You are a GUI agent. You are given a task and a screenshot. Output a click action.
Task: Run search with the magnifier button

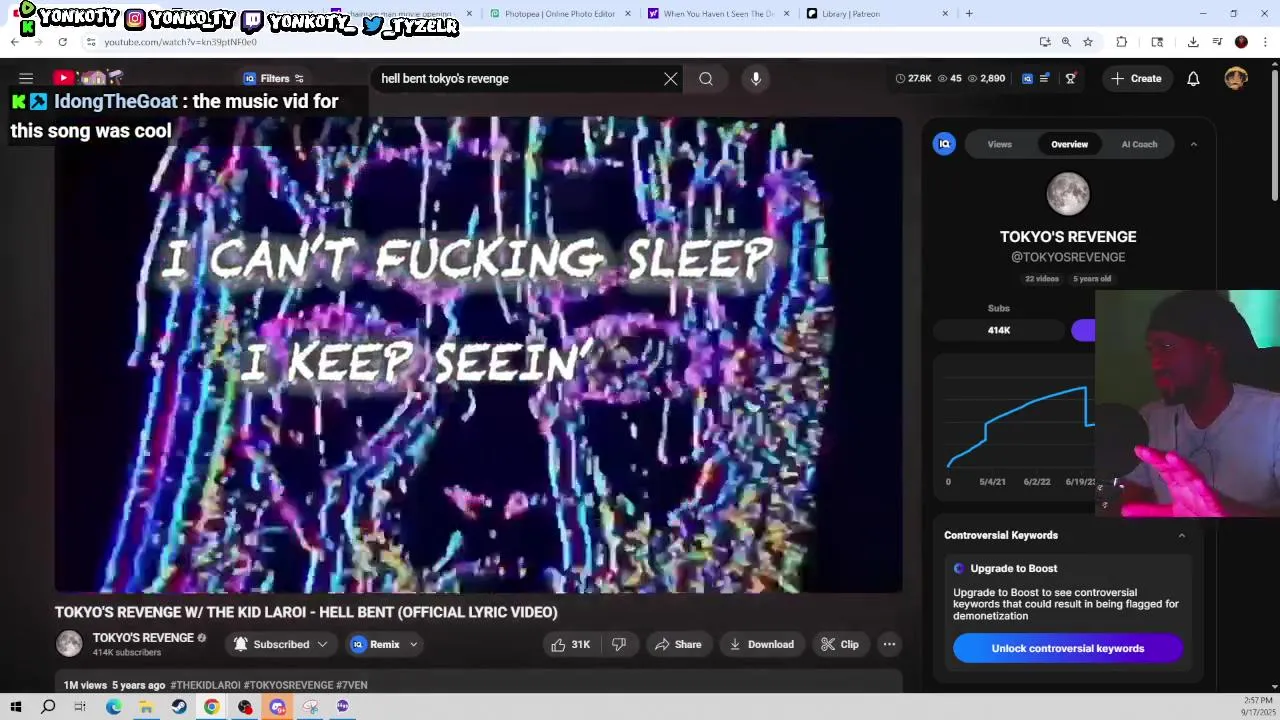point(706,78)
